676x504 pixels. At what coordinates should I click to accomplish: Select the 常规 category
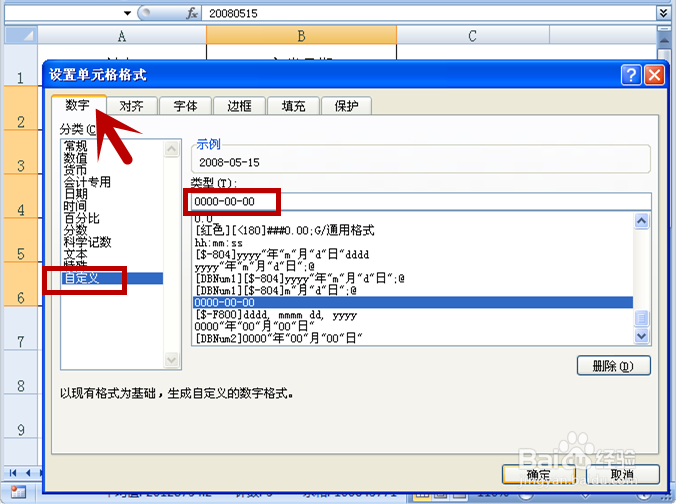pyautogui.click(x=75, y=146)
